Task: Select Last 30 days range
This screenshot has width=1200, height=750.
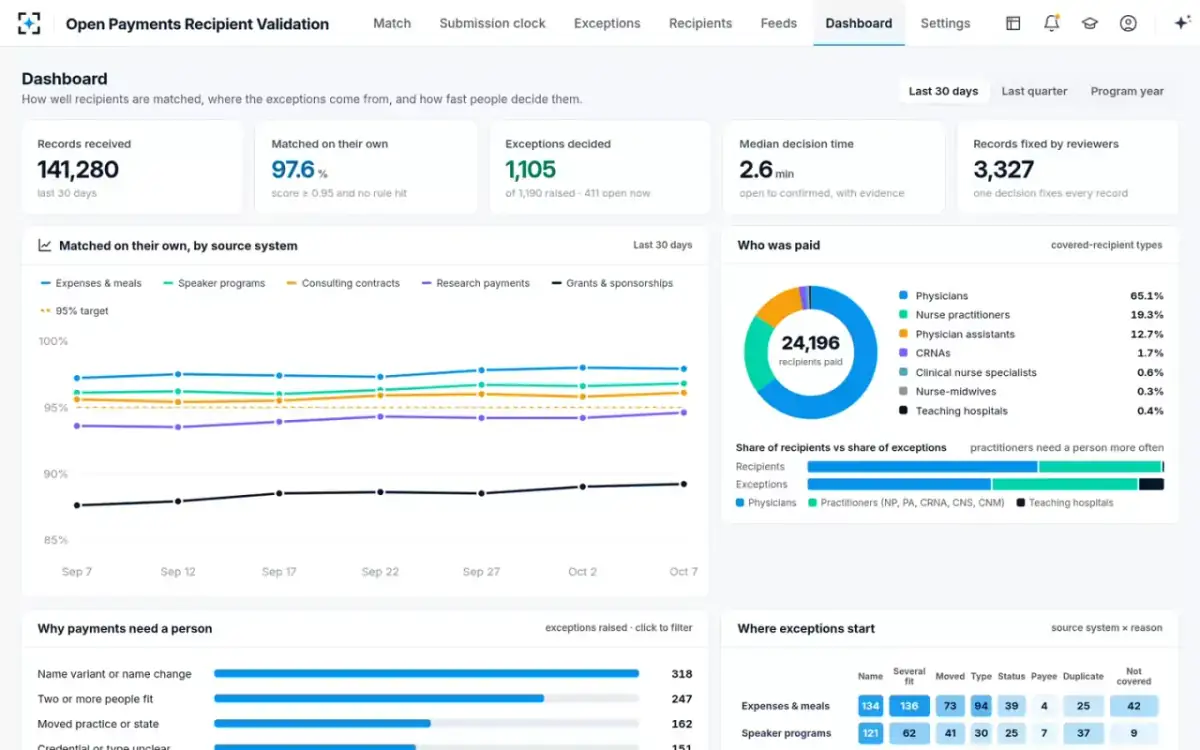Action: pyautogui.click(x=943, y=91)
